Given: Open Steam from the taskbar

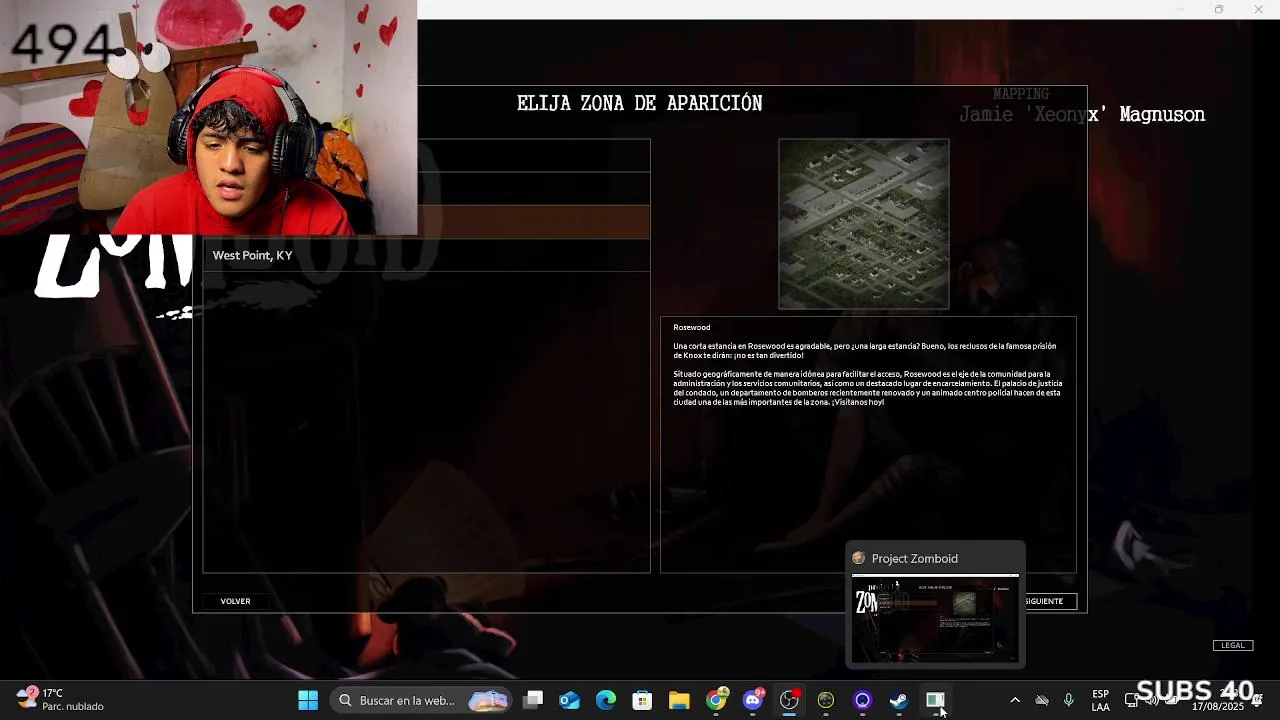Looking at the screenshot, I should point(899,700).
